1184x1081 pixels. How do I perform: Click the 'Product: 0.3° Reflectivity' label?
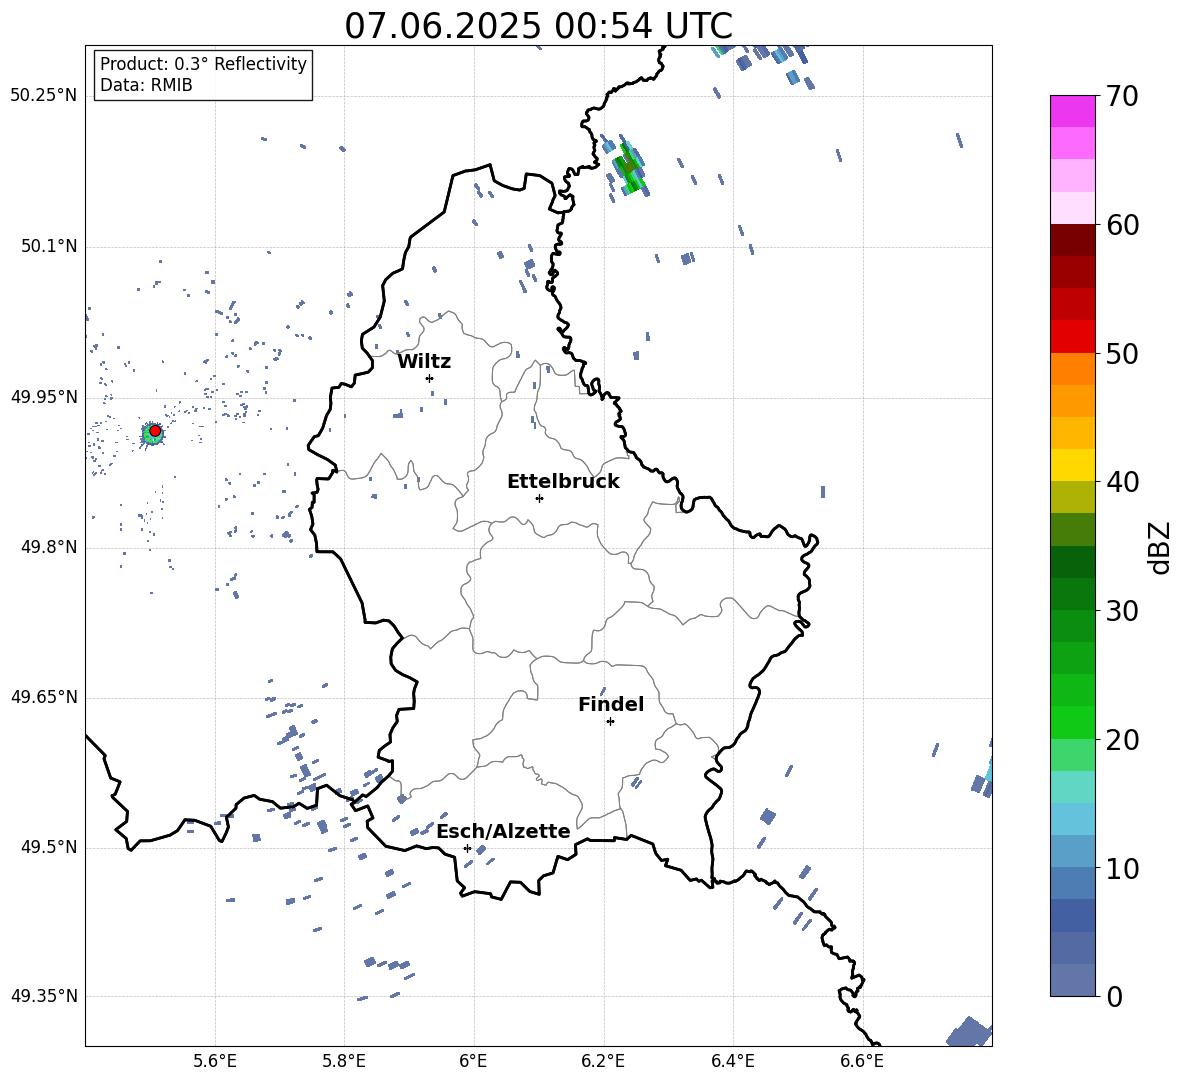pos(203,63)
